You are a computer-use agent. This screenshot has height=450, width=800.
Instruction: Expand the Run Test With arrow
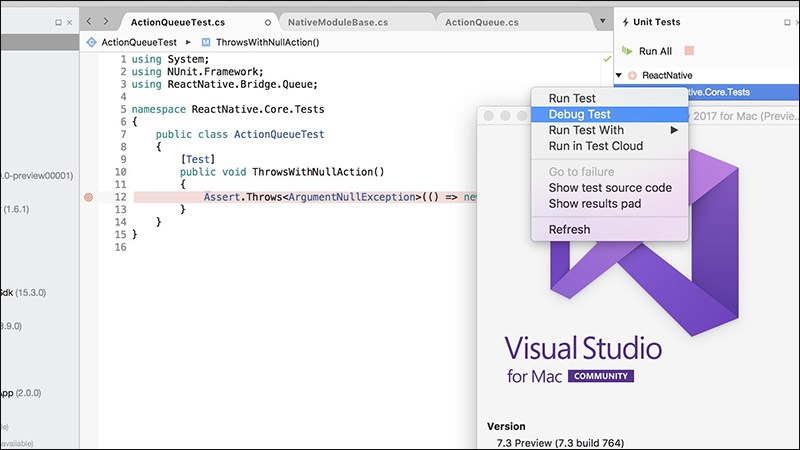click(x=674, y=130)
